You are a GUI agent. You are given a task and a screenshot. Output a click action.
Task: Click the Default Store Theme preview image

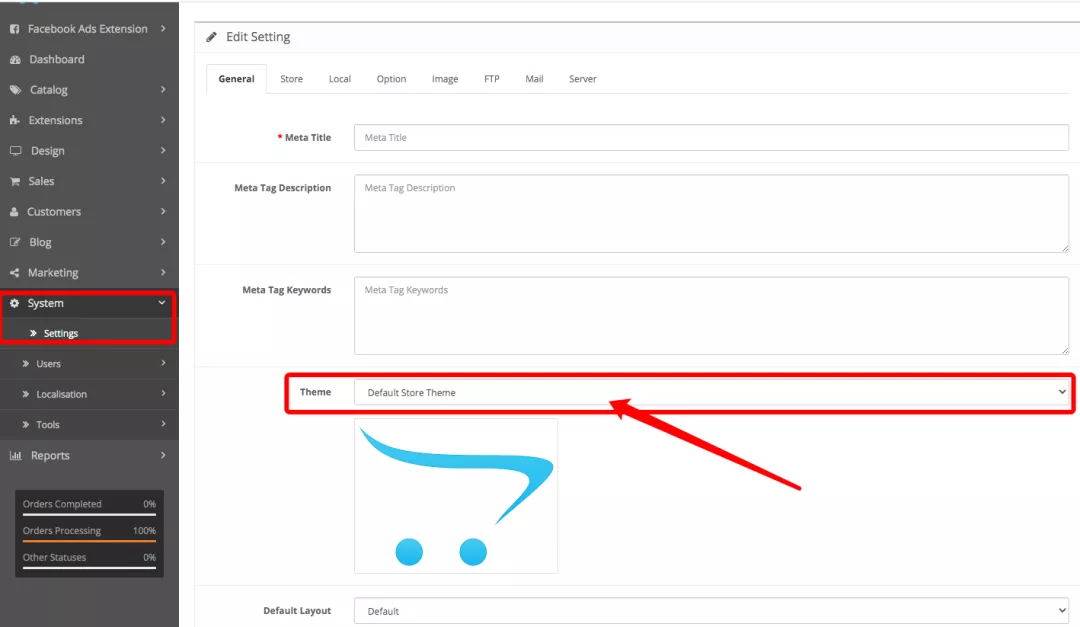456,496
